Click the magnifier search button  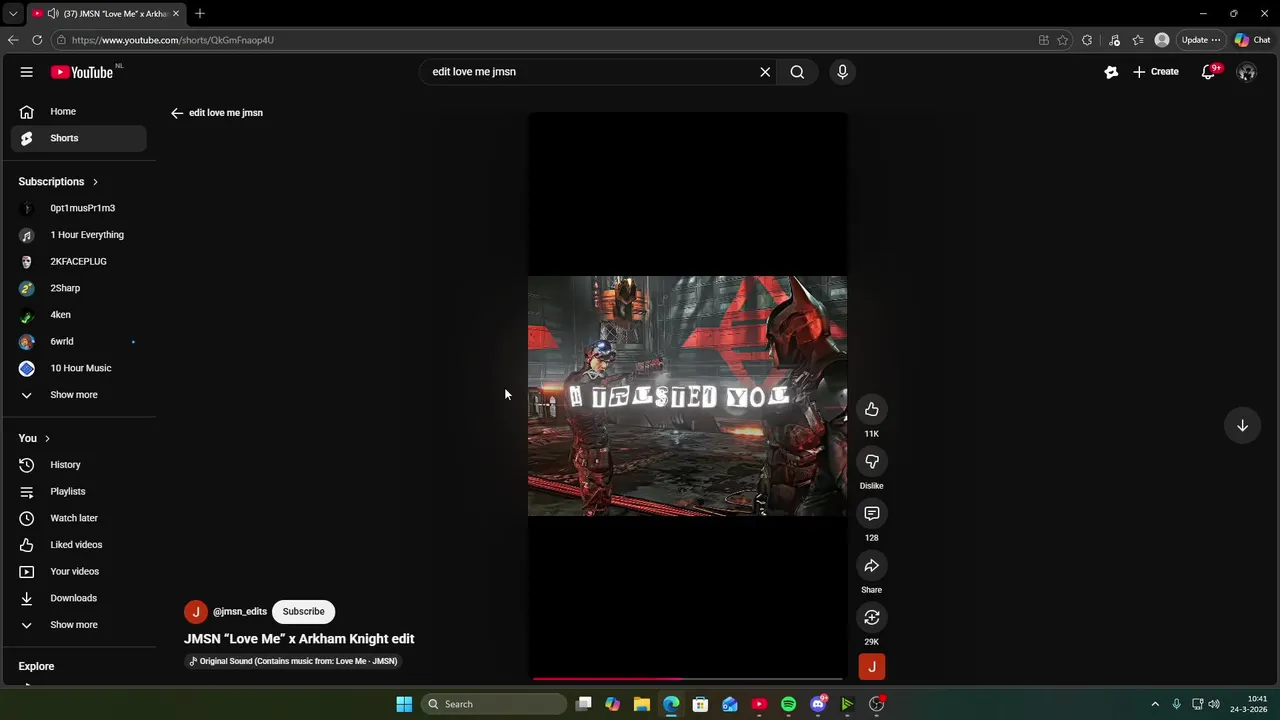[797, 72]
